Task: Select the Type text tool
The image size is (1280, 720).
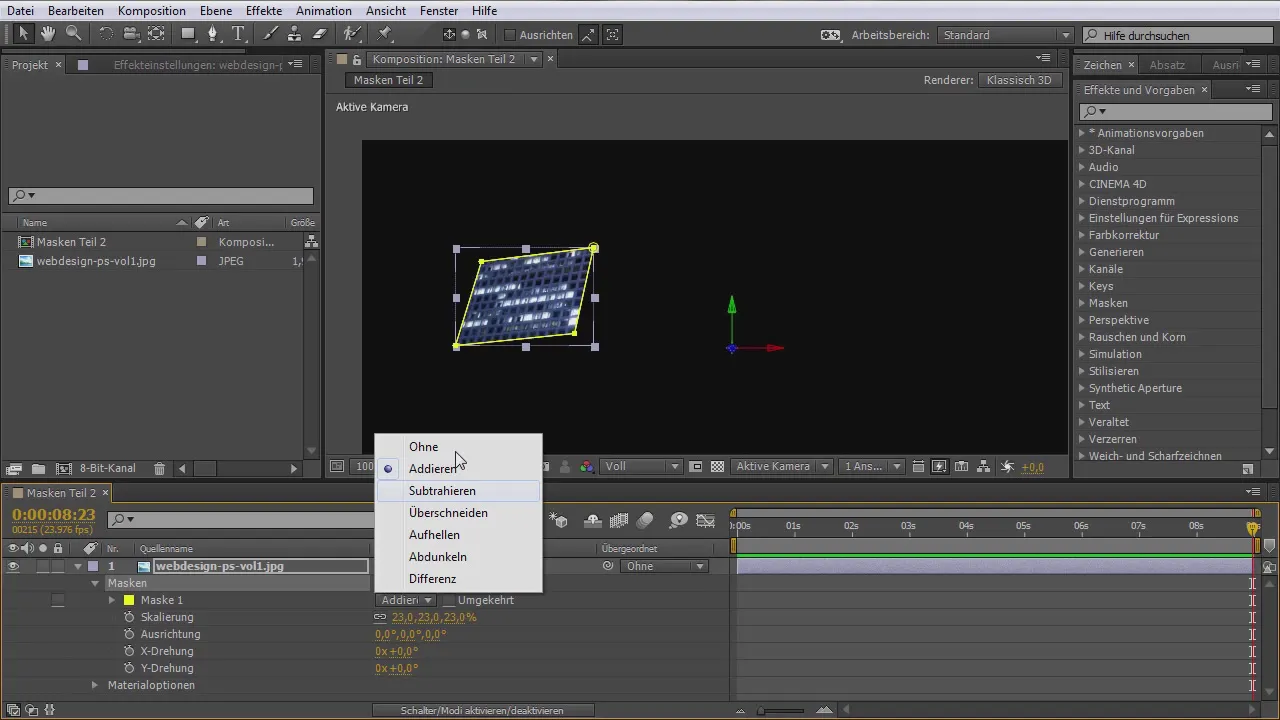Action: pyautogui.click(x=238, y=34)
